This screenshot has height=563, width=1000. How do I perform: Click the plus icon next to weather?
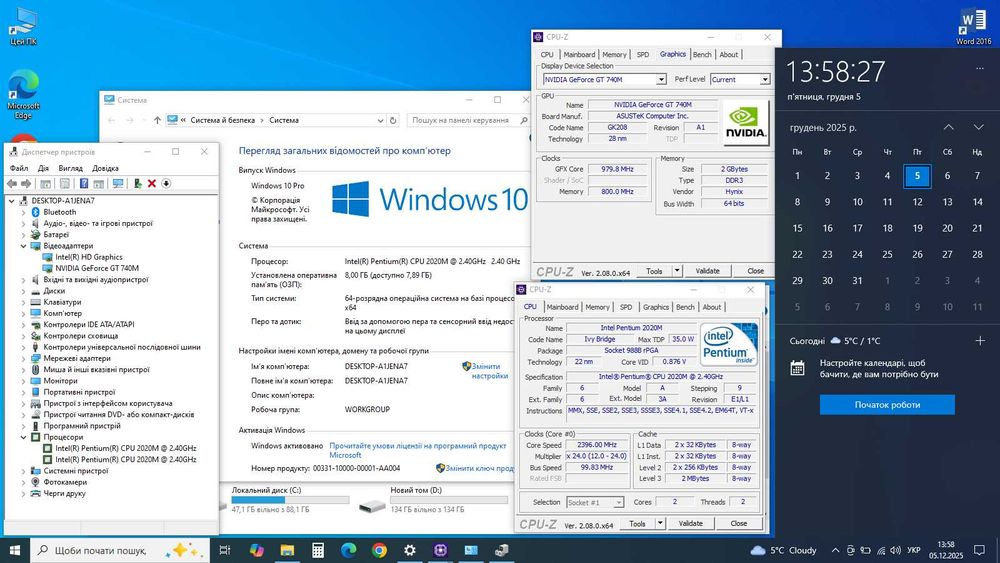tap(980, 340)
